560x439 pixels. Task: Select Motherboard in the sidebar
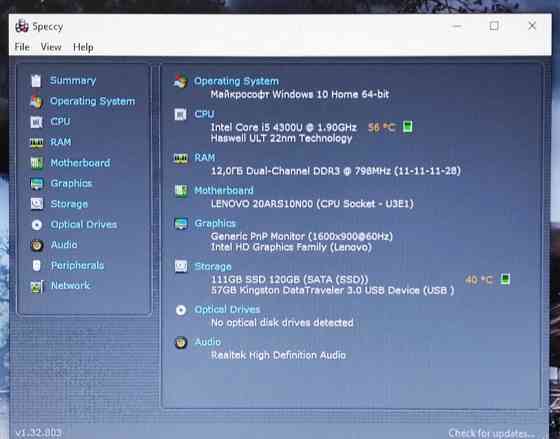(x=80, y=163)
